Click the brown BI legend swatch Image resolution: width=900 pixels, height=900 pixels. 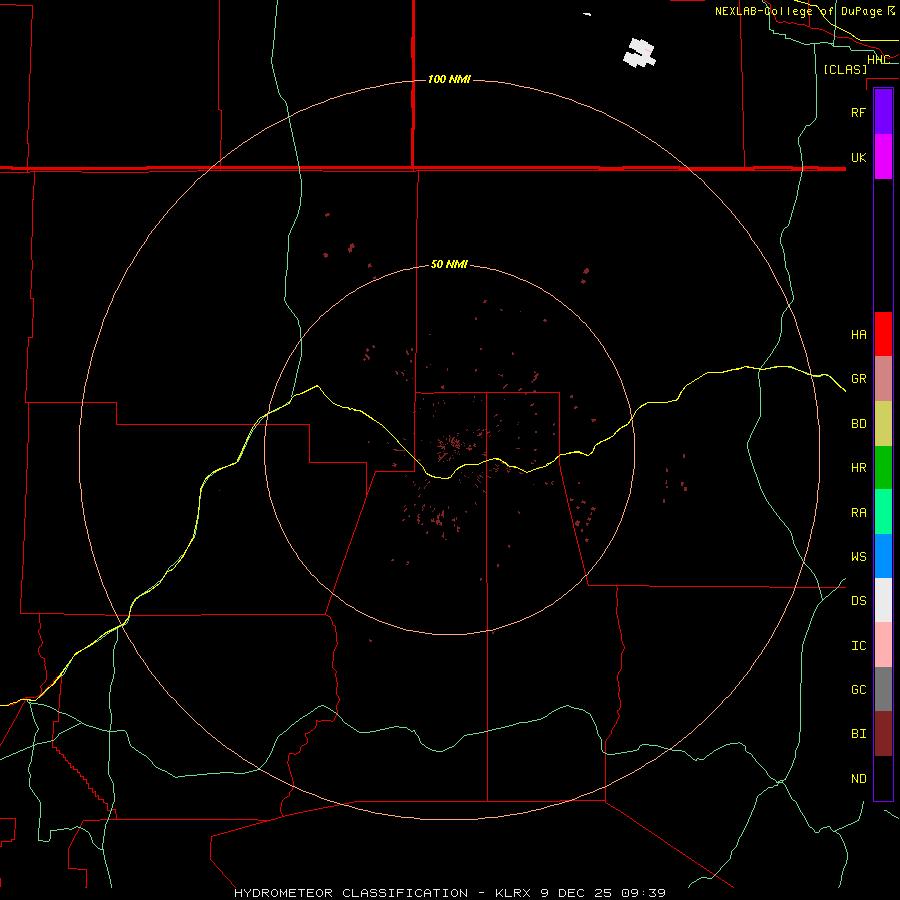coord(883,734)
